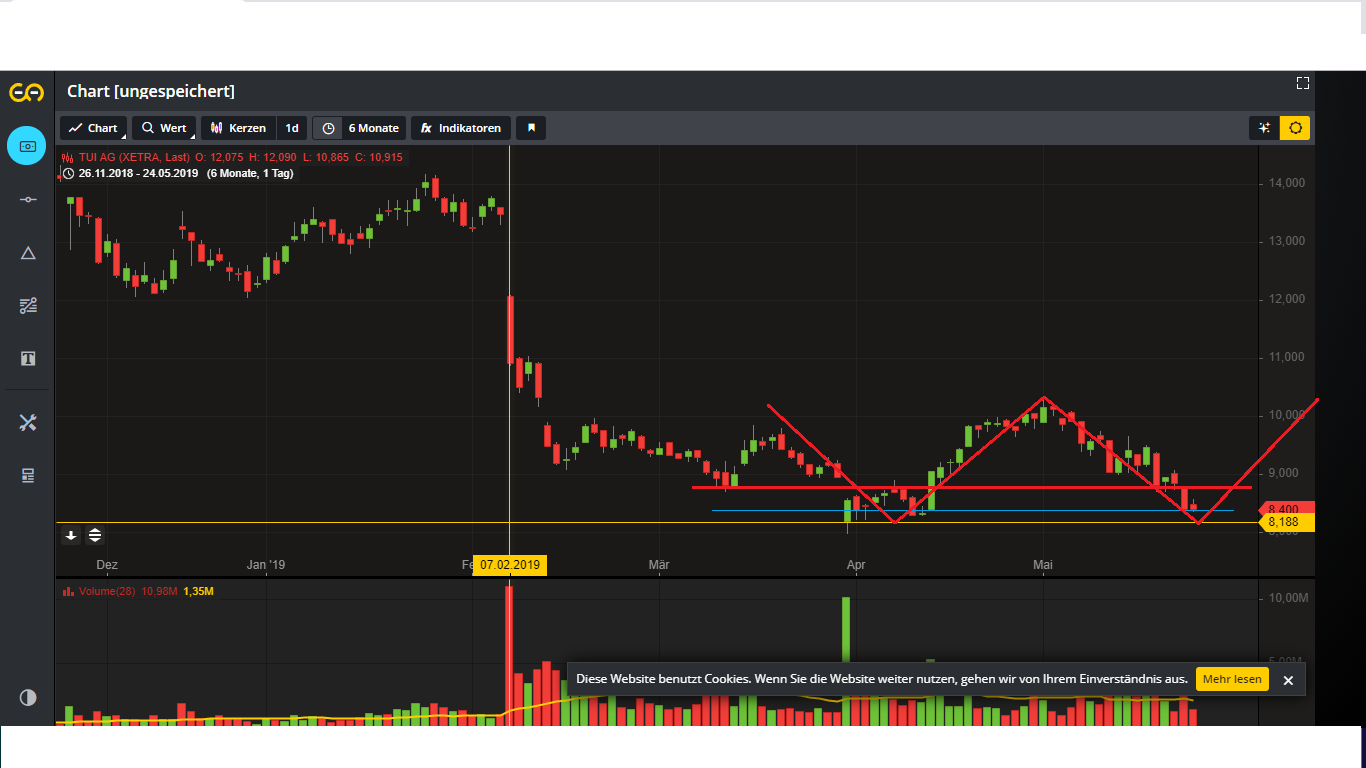
Task: Change the 1d interval setting
Action: click(292, 128)
